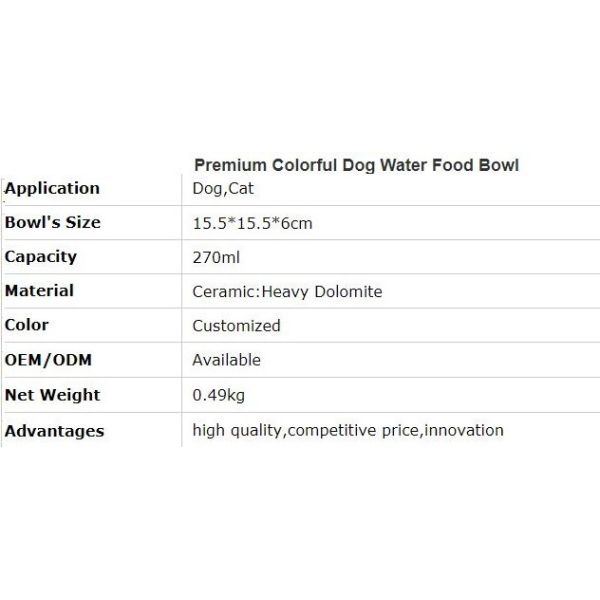Click the Premium Colorful Dog Water Food Bowl title
The image size is (600, 600).
[355, 164]
